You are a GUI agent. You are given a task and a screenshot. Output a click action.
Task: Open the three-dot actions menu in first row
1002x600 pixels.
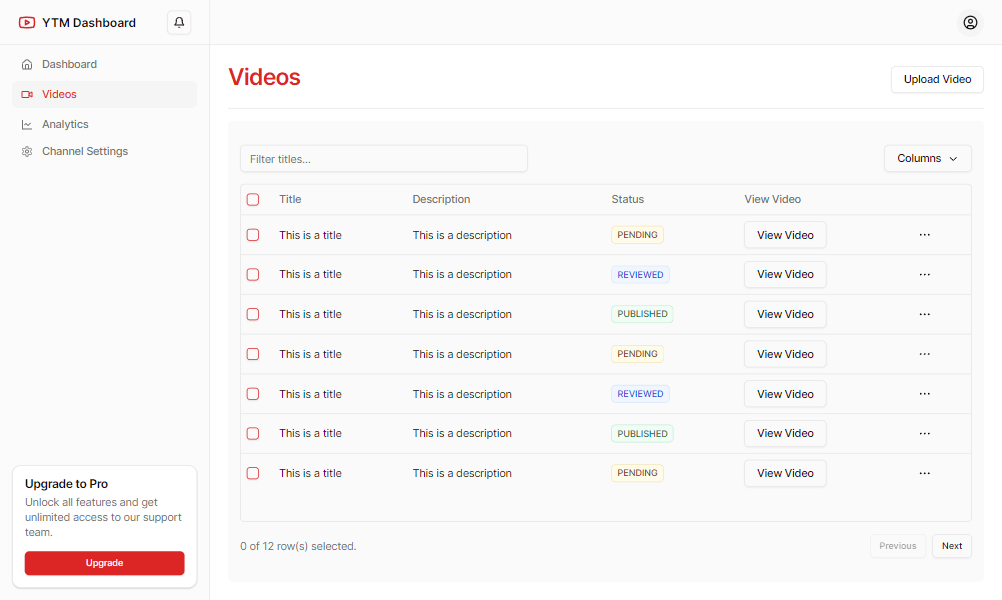924,235
